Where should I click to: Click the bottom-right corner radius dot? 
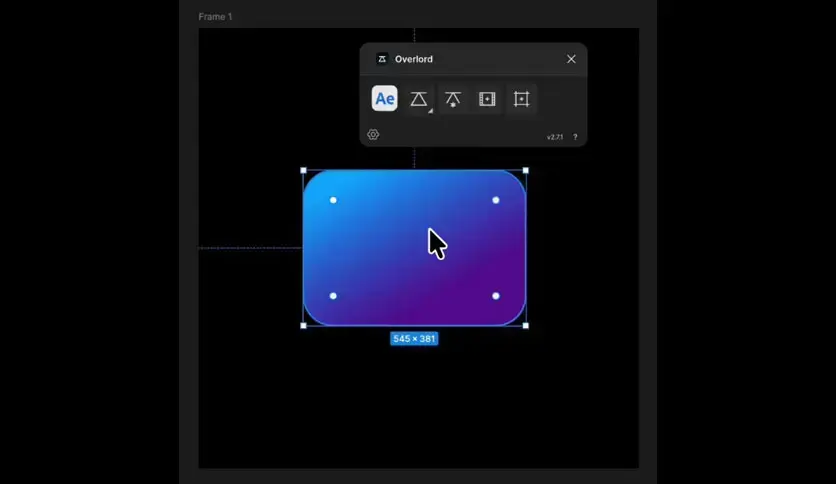click(x=496, y=296)
